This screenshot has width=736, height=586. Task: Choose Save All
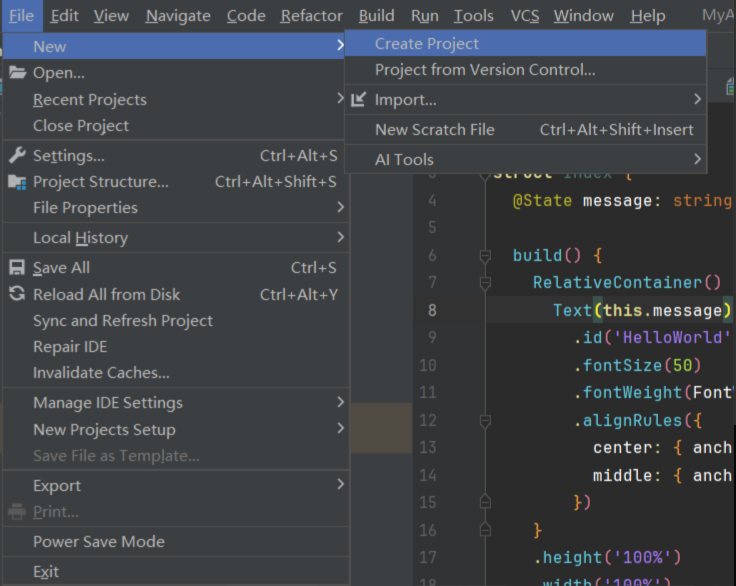(x=176, y=268)
